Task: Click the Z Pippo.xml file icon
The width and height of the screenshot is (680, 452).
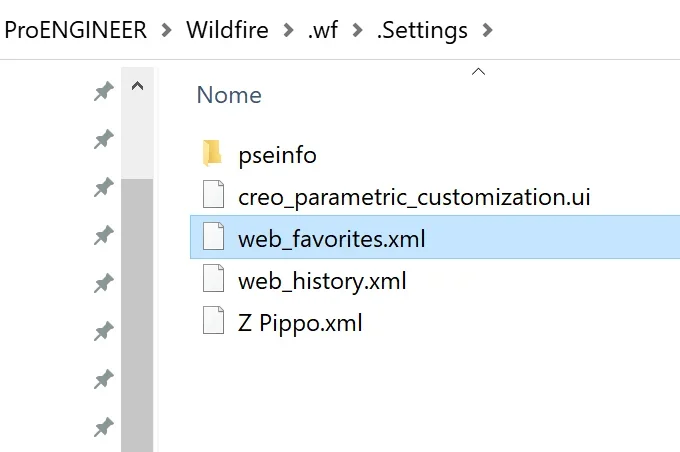Action: [x=213, y=320]
